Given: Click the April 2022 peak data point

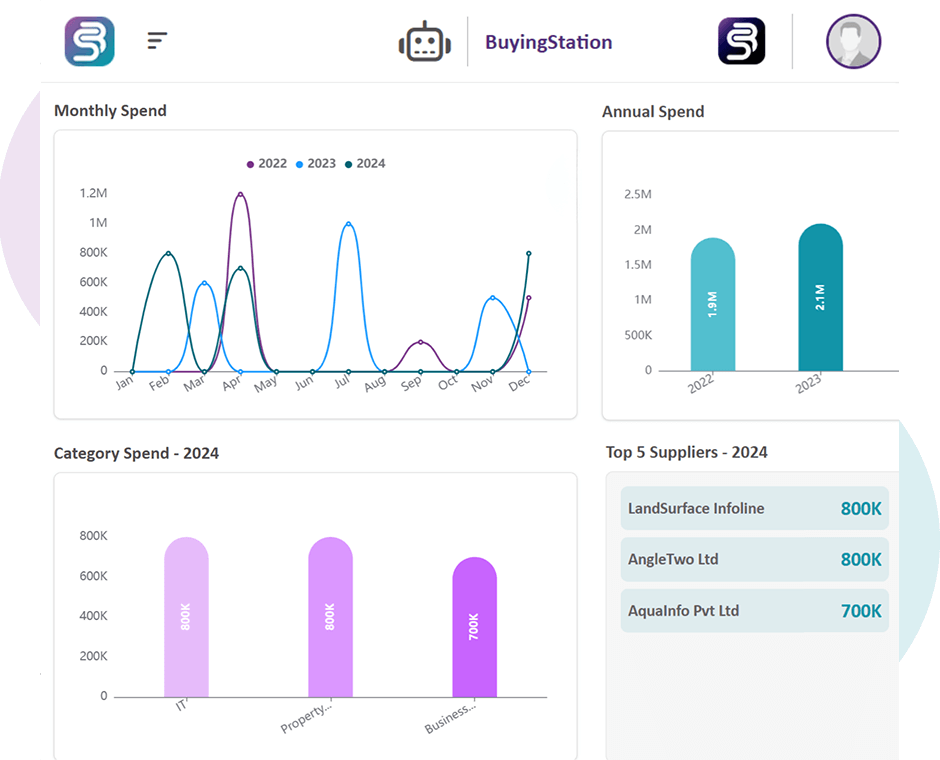Looking at the screenshot, I should 240,194.
